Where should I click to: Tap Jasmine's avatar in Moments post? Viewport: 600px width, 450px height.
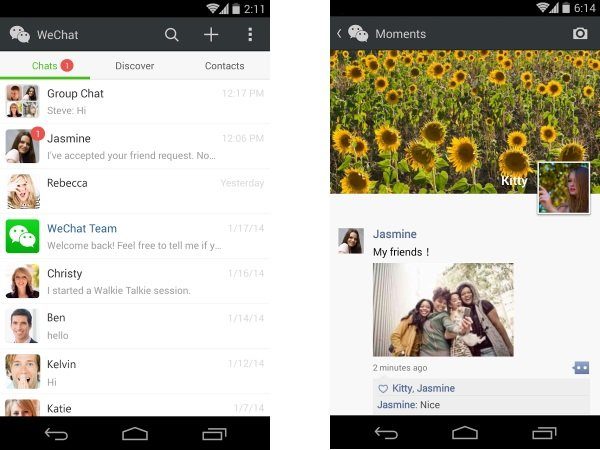(x=351, y=241)
